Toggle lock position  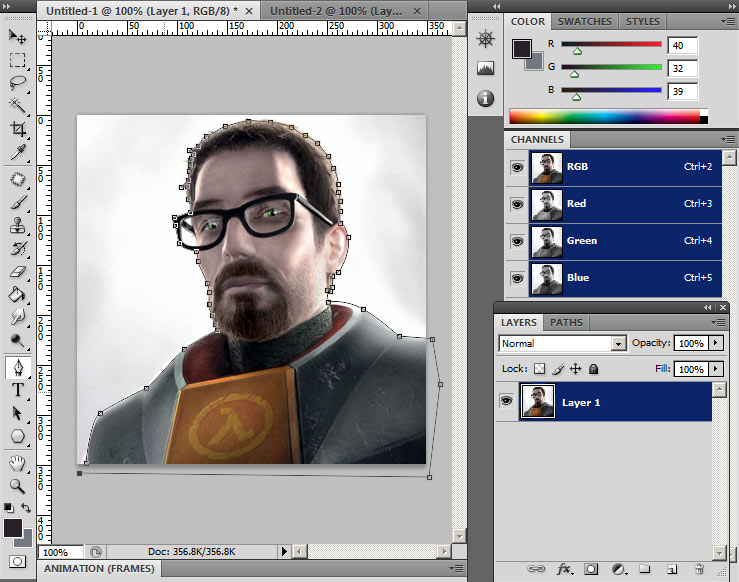point(575,369)
